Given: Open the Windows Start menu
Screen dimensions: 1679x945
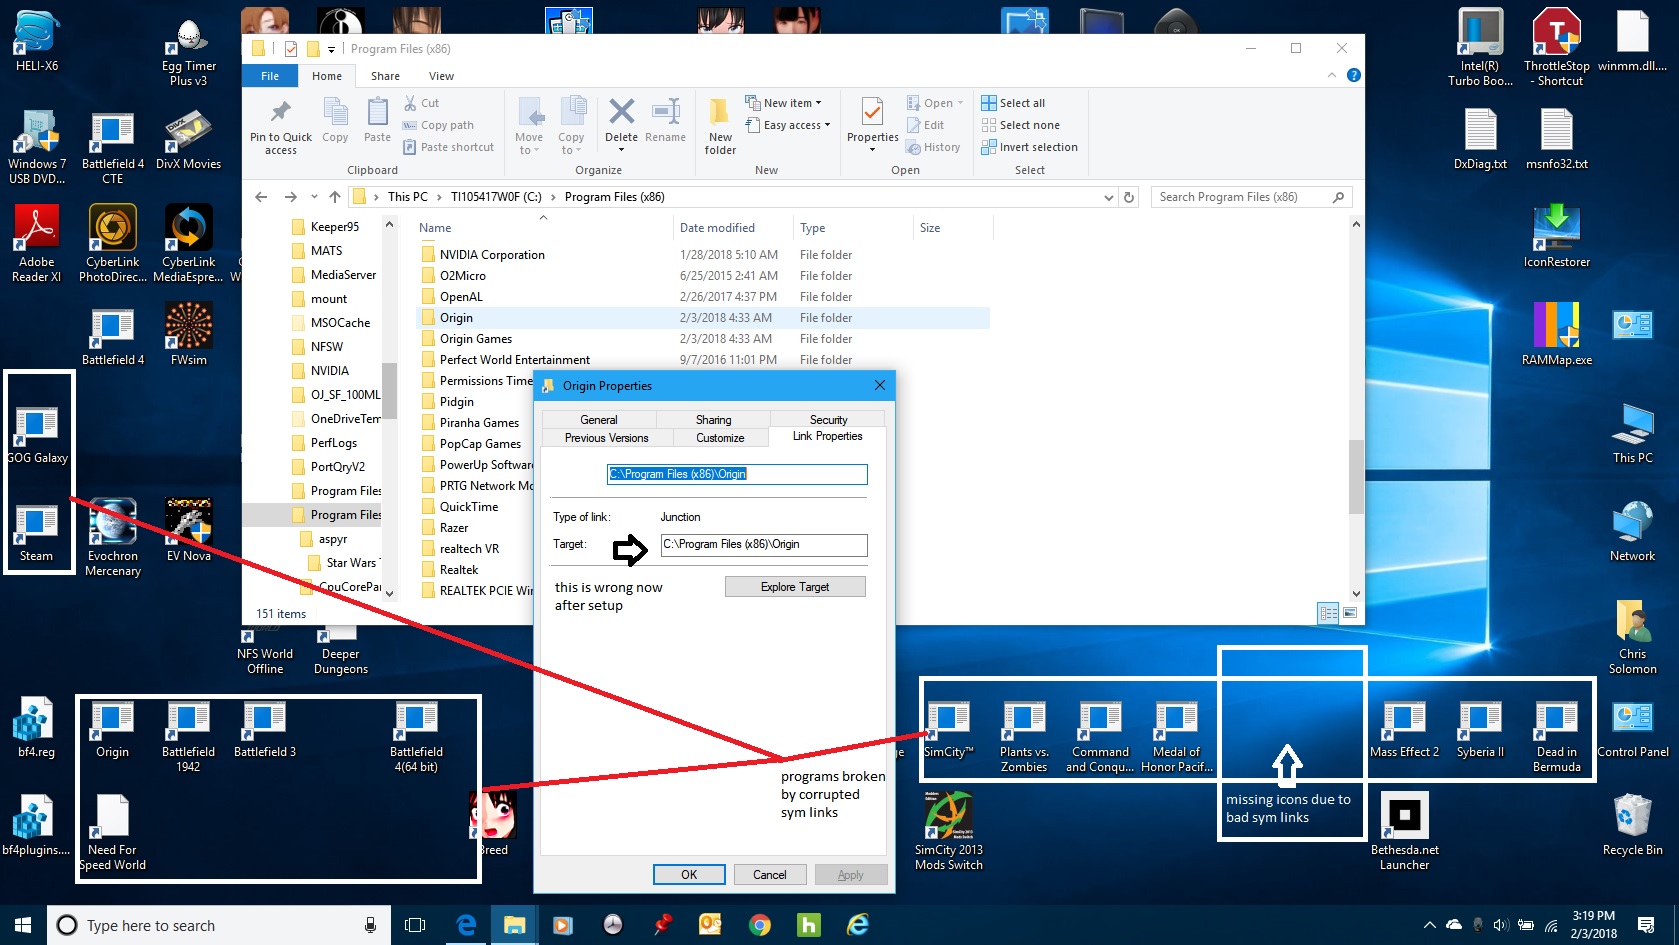Looking at the screenshot, I should (x=23, y=925).
